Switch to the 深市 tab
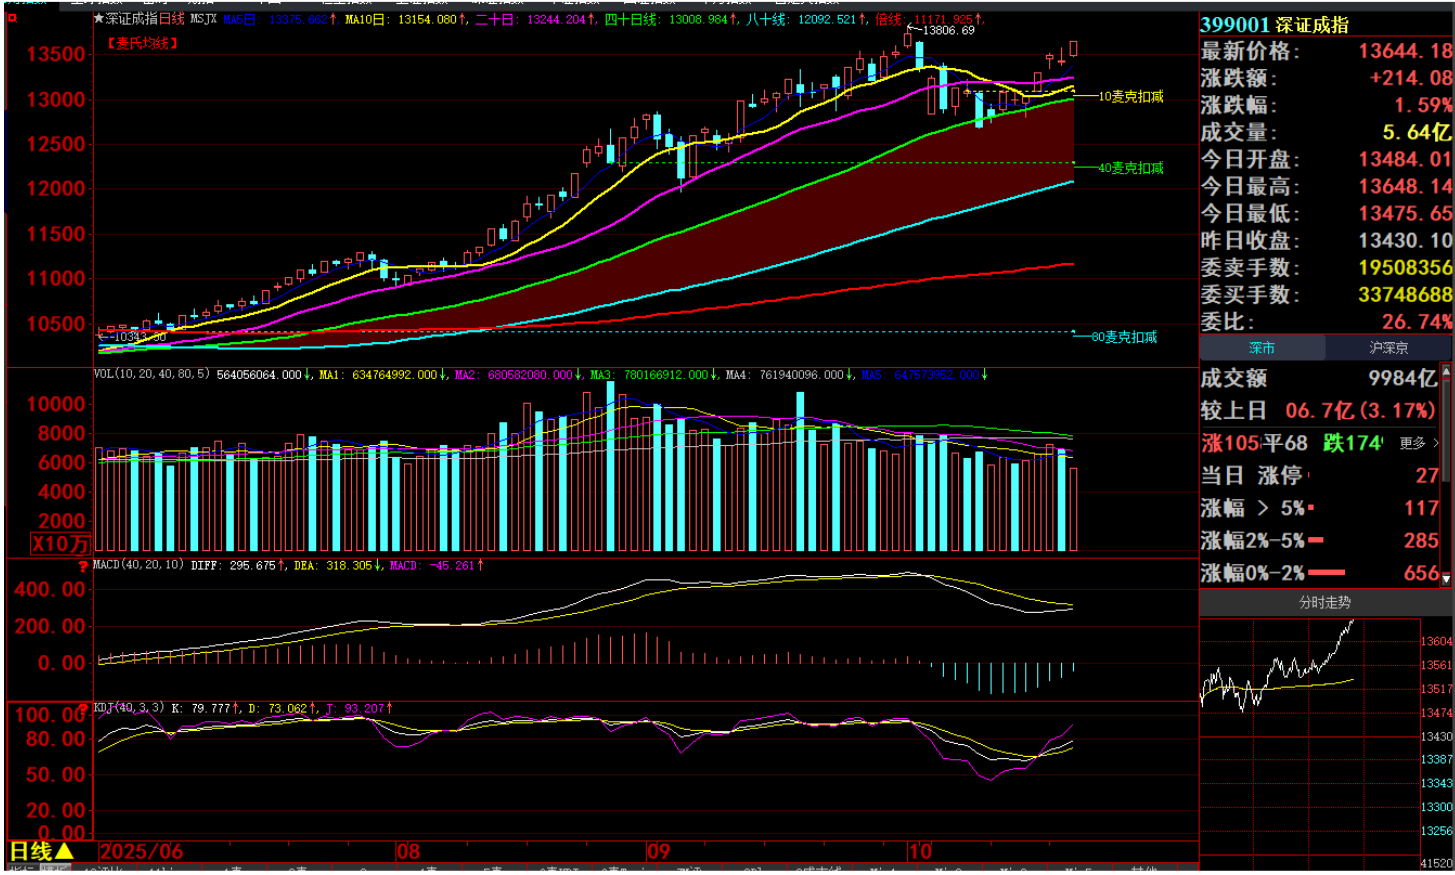Viewport: 1455px width, 875px height. [x=1262, y=348]
